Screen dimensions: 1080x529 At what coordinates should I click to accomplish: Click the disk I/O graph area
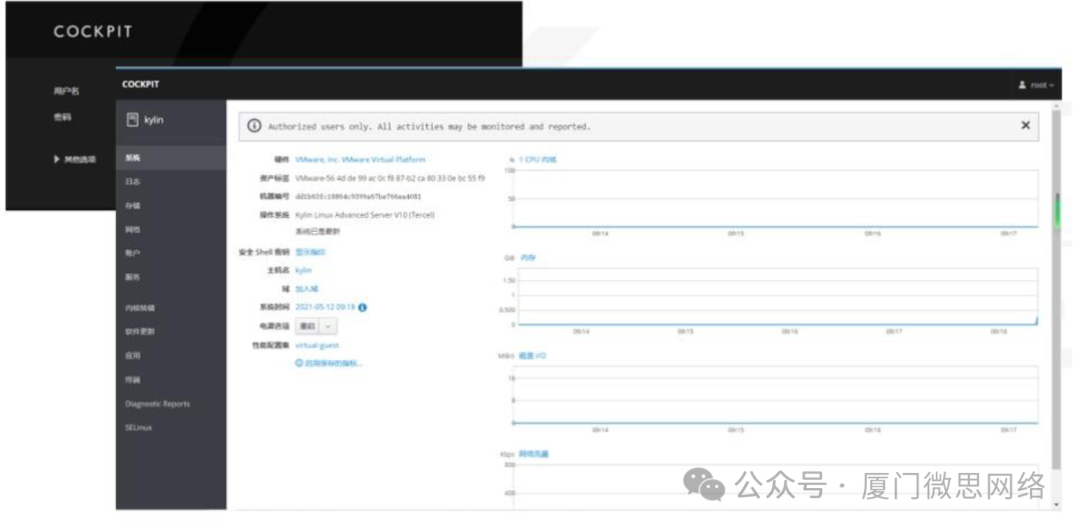tap(778, 395)
